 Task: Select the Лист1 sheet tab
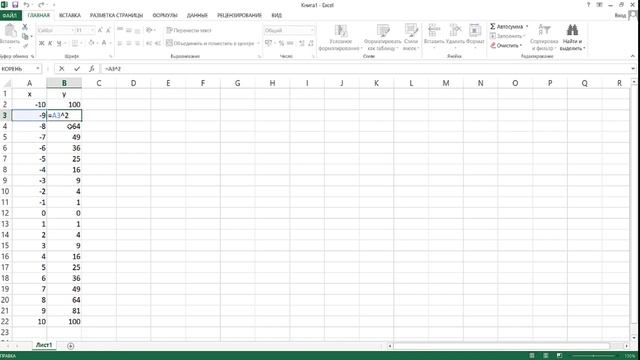coord(44,345)
